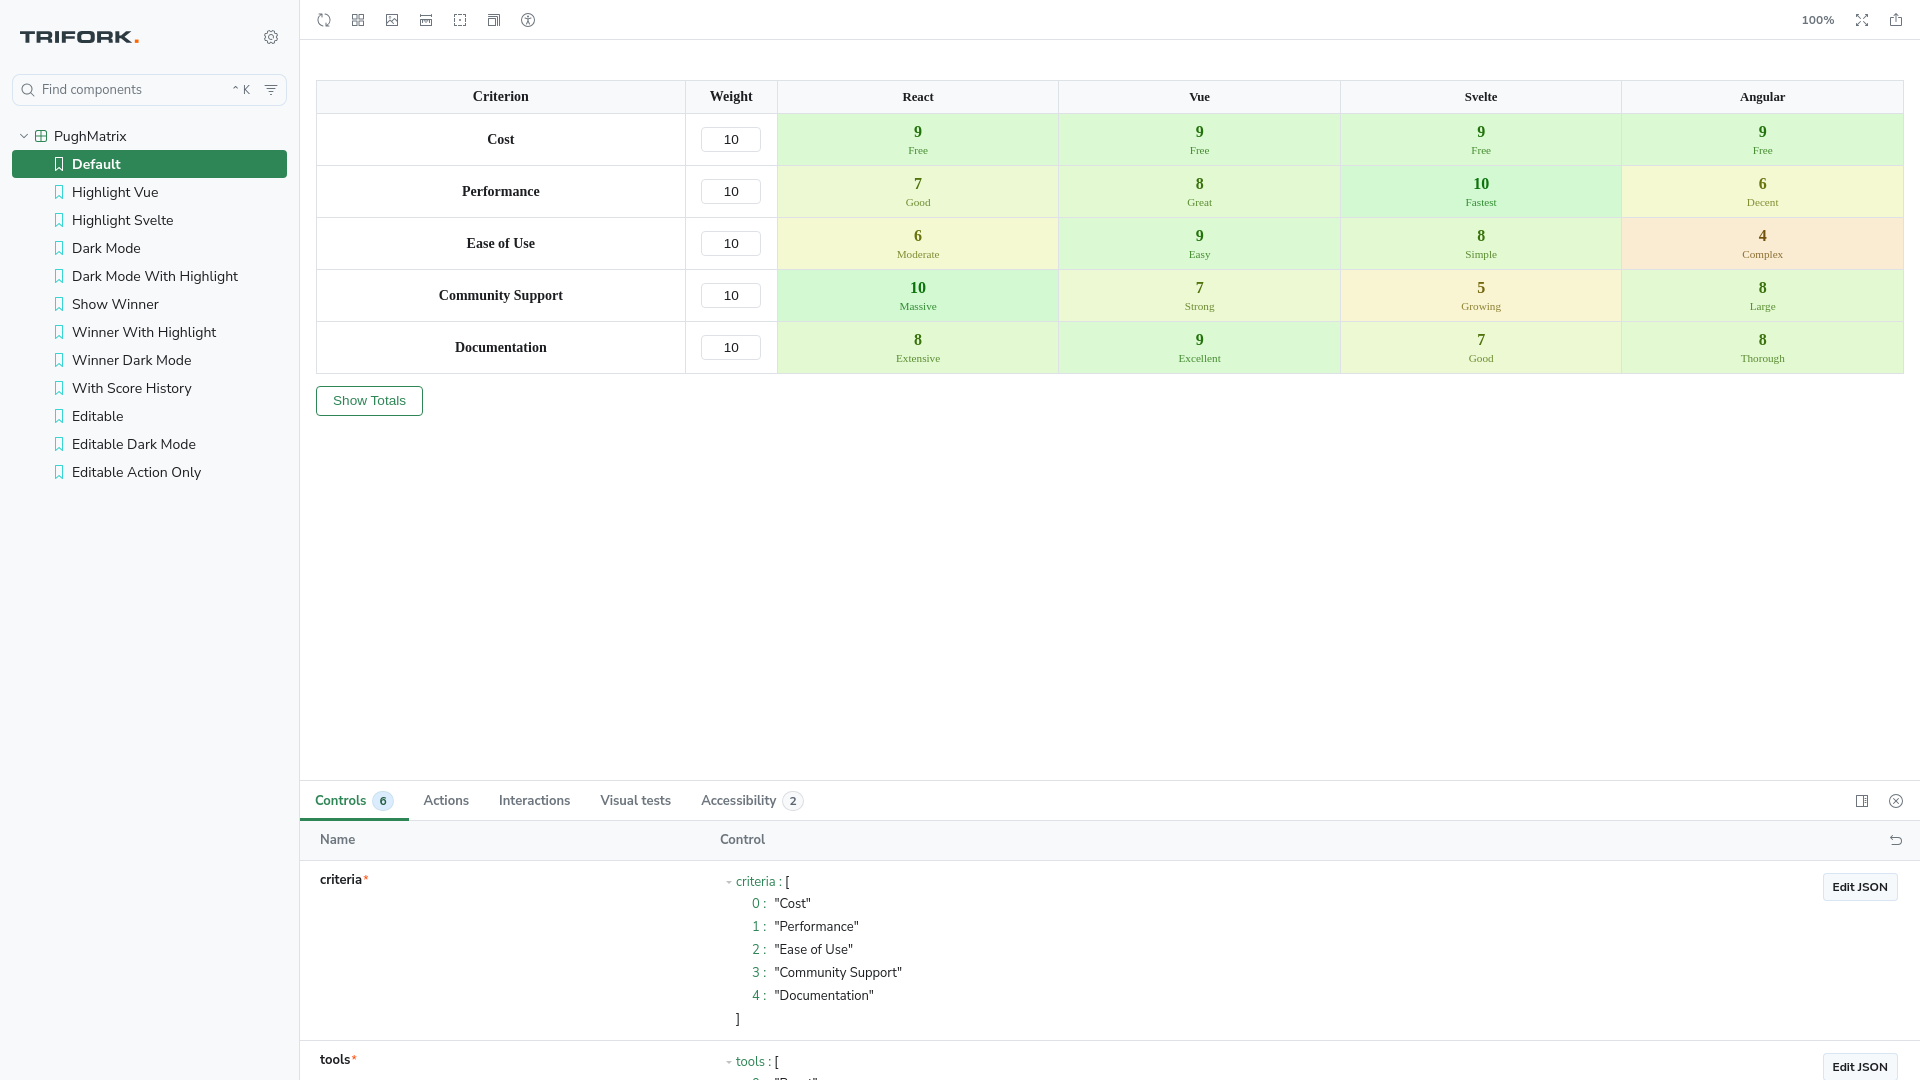Image resolution: width=1920 pixels, height=1080 pixels.
Task: Change addon panel orientation icon
Action: (x=1862, y=801)
